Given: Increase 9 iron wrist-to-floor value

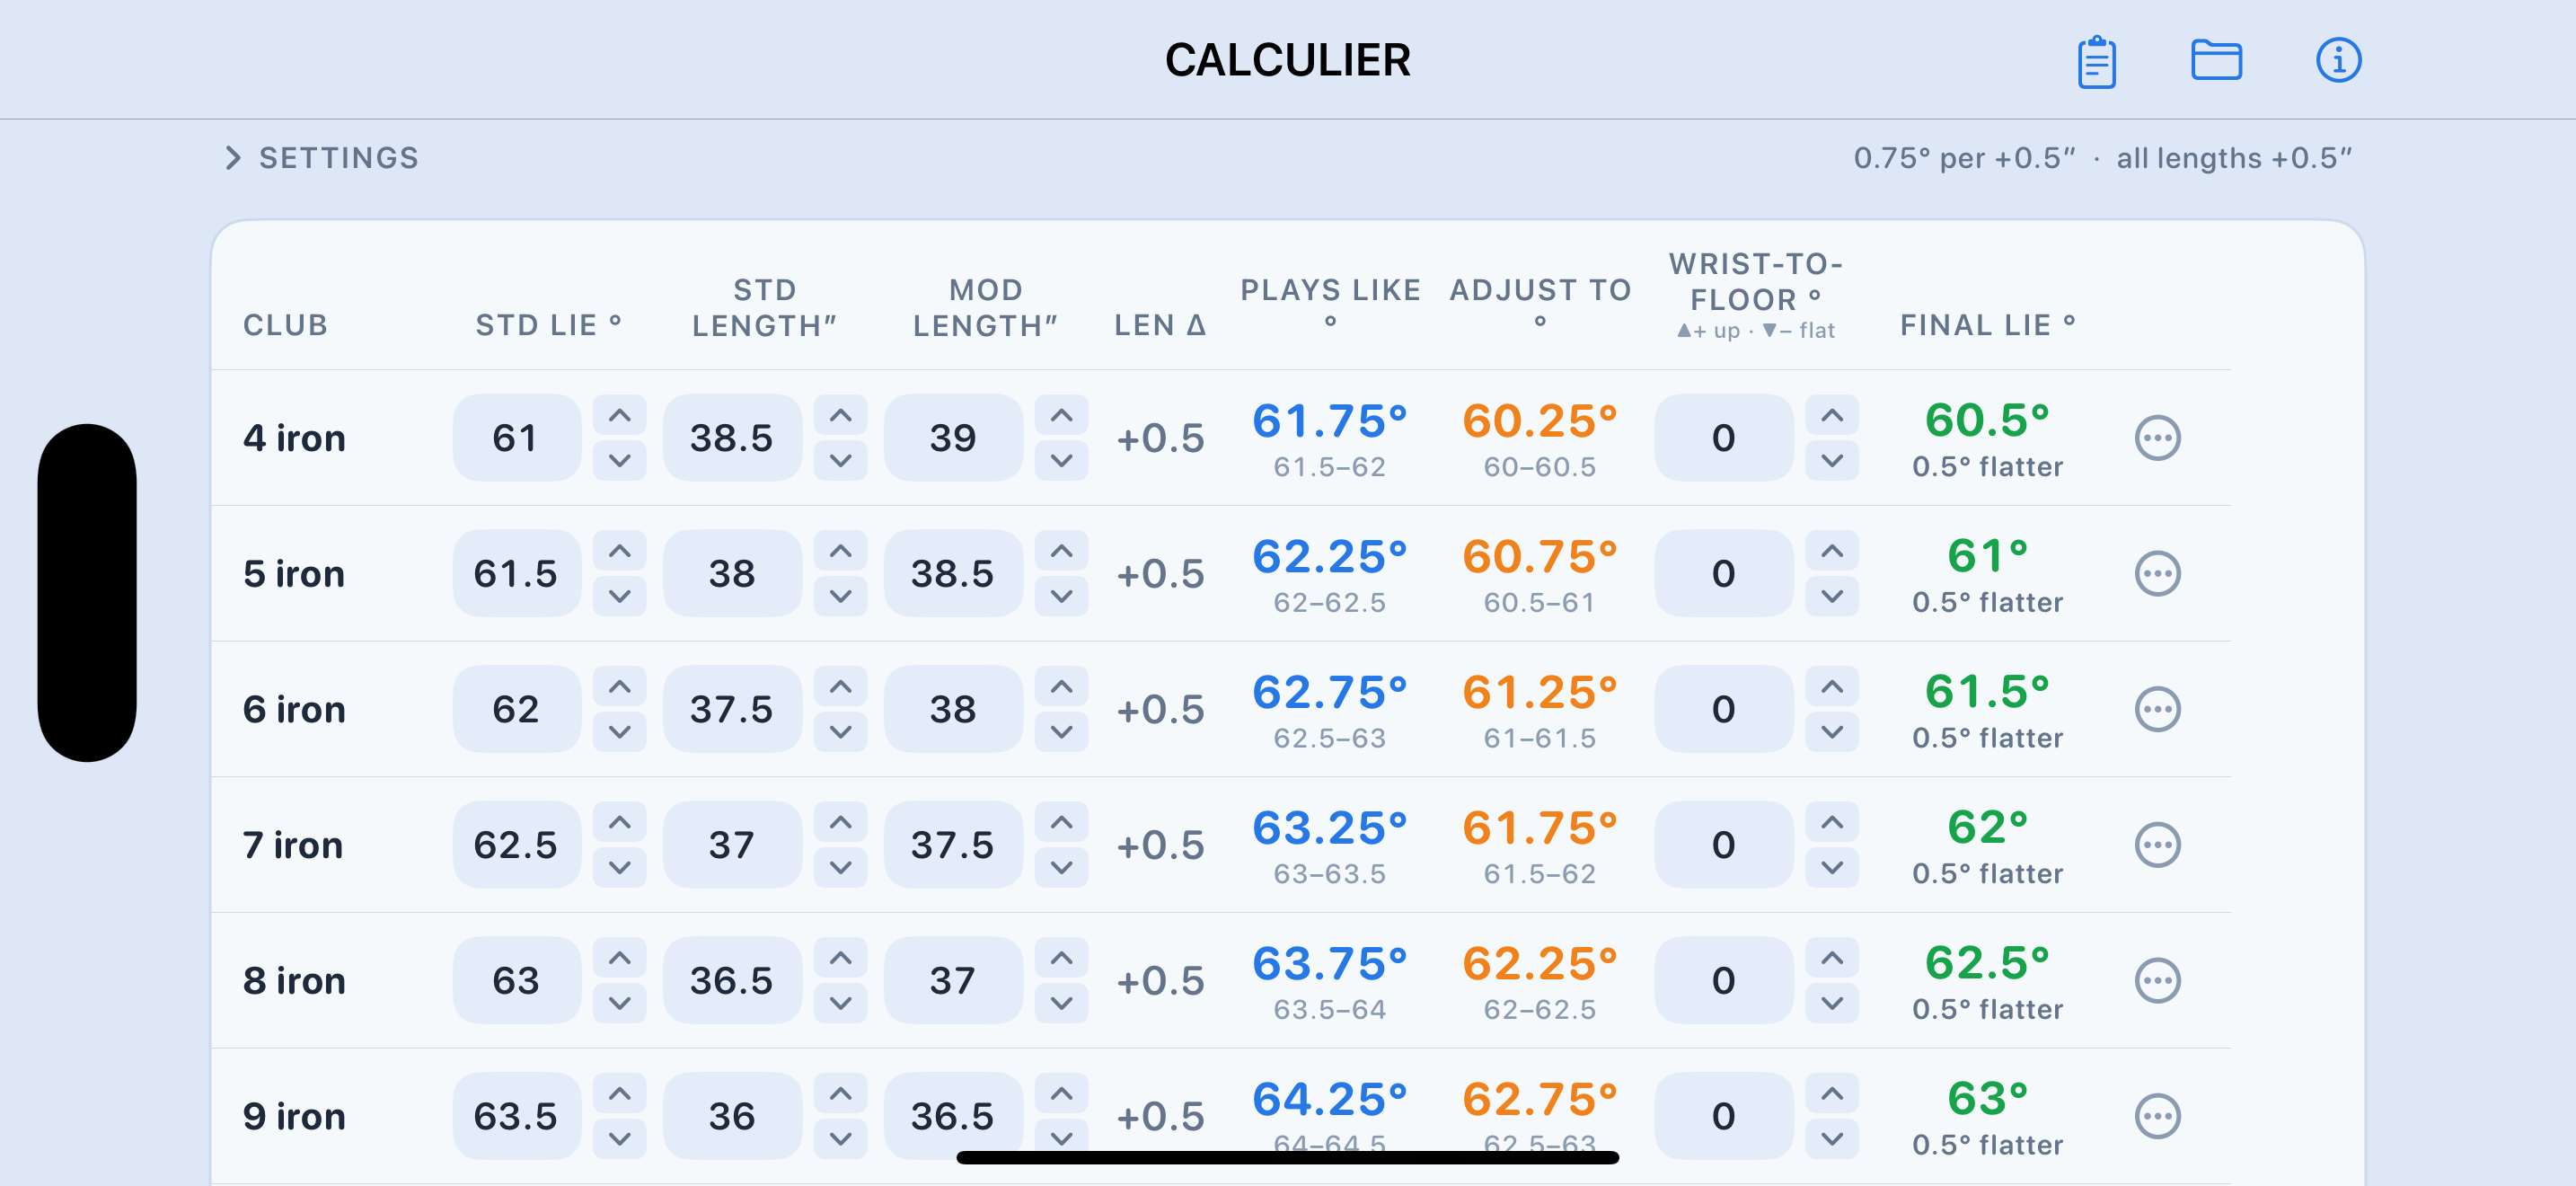Looking at the screenshot, I should pyautogui.click(x=1832, y=1094).
